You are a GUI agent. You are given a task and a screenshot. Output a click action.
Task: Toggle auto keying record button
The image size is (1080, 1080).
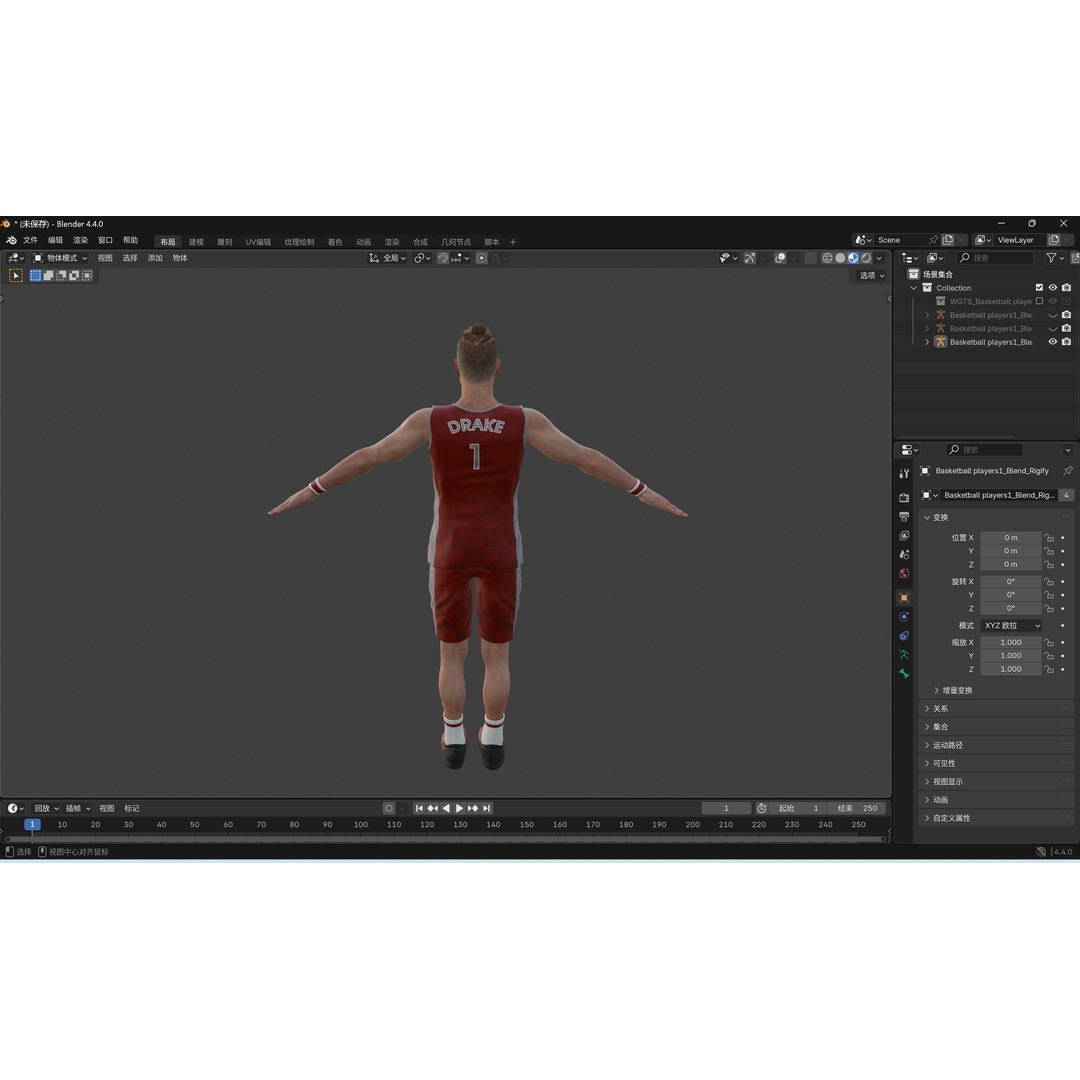389,809
